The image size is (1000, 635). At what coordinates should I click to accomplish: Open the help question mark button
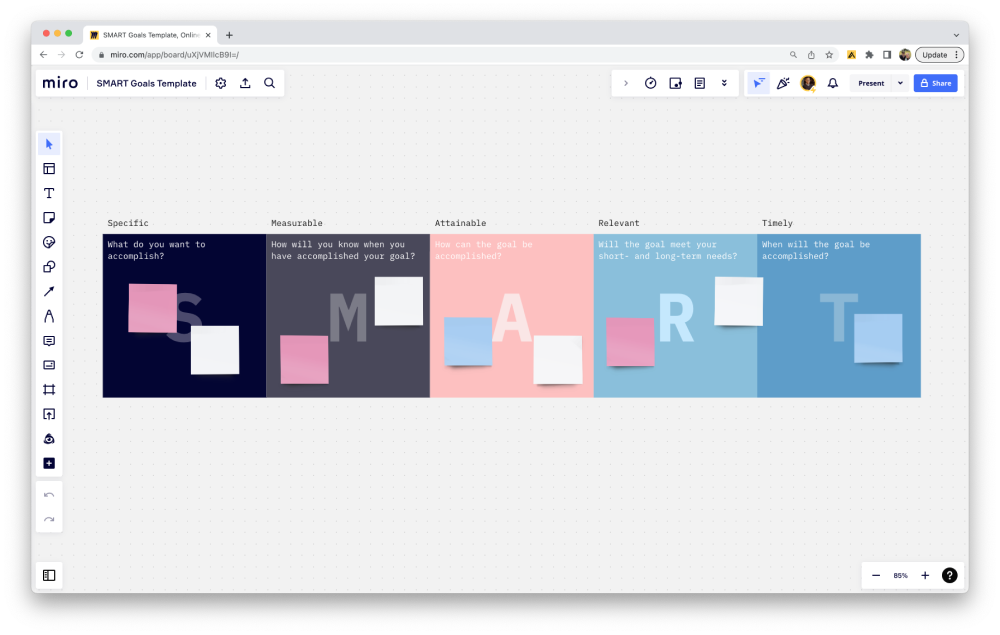click(950, 576)
